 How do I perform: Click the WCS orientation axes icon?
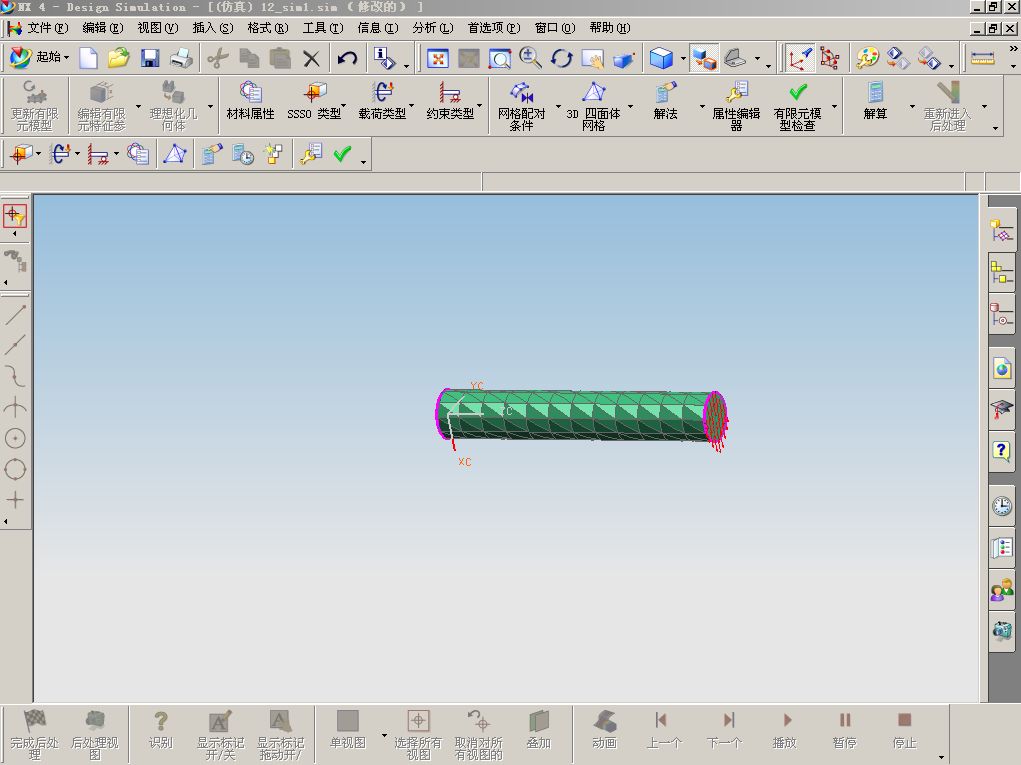pyautogui.click(x=799, y=59)
